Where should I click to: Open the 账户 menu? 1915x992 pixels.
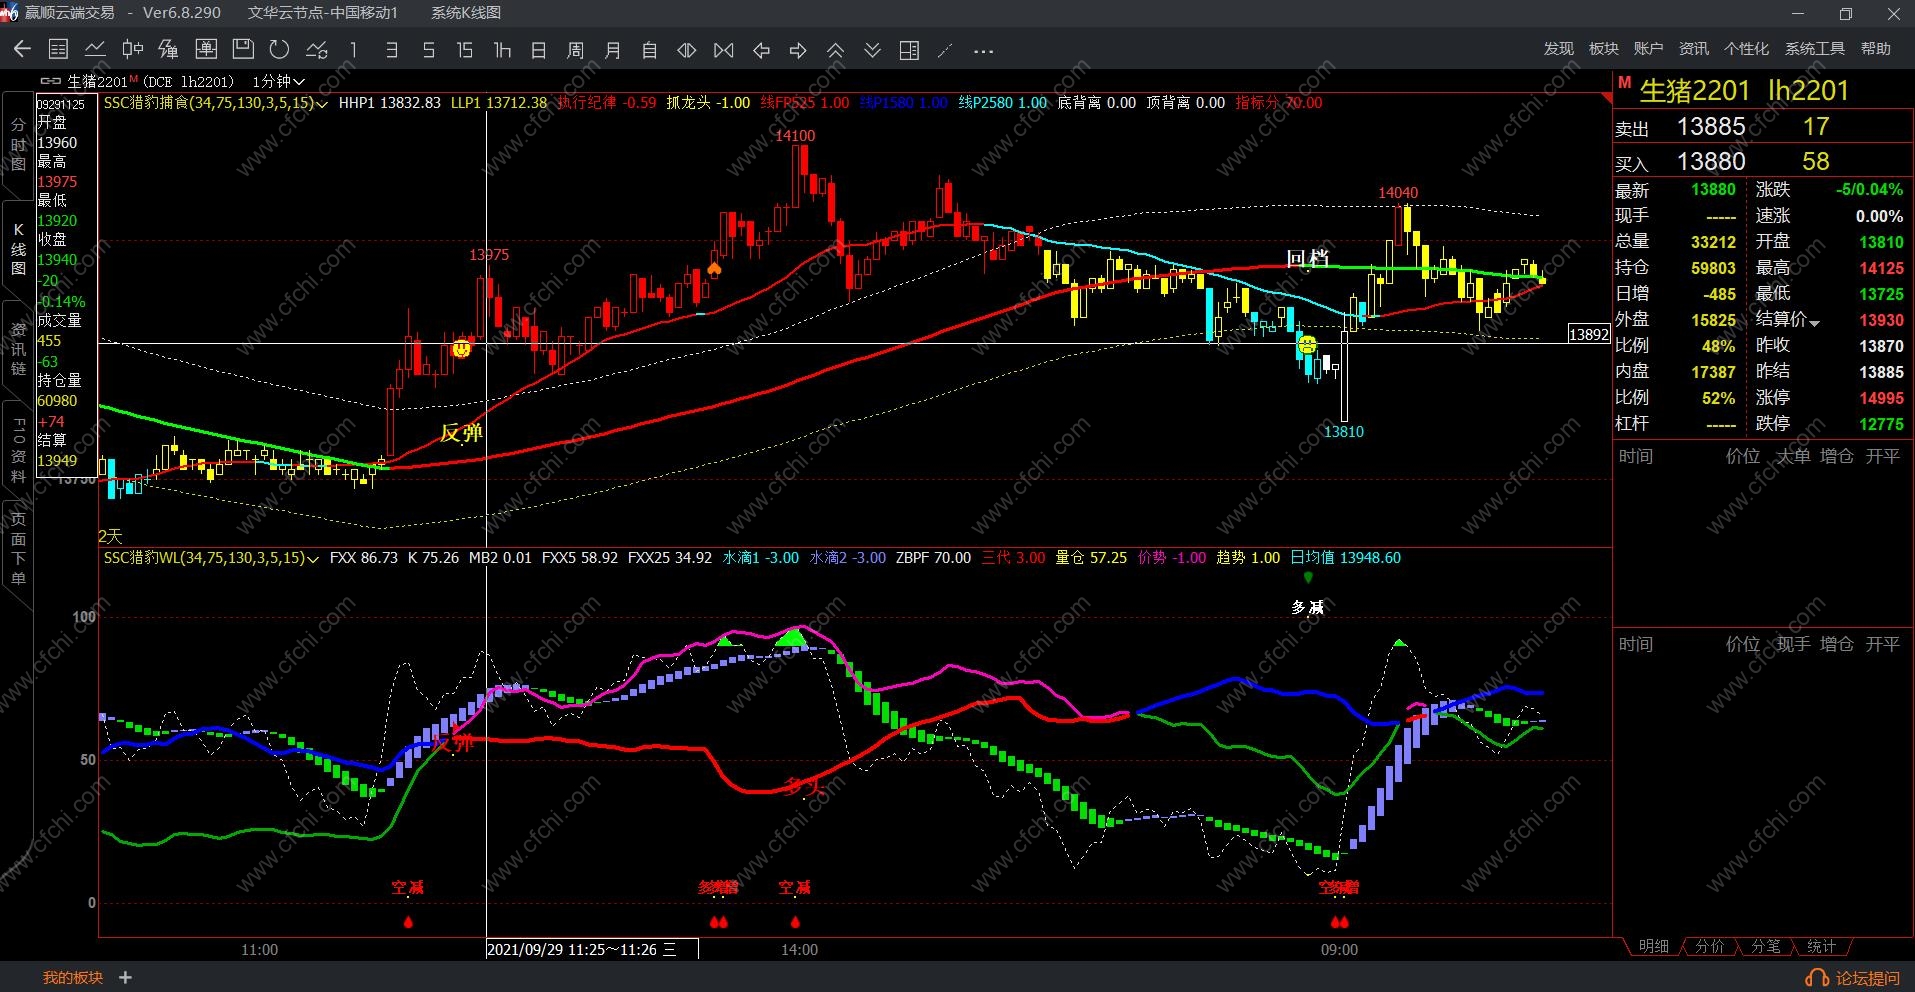[1648, 49]
